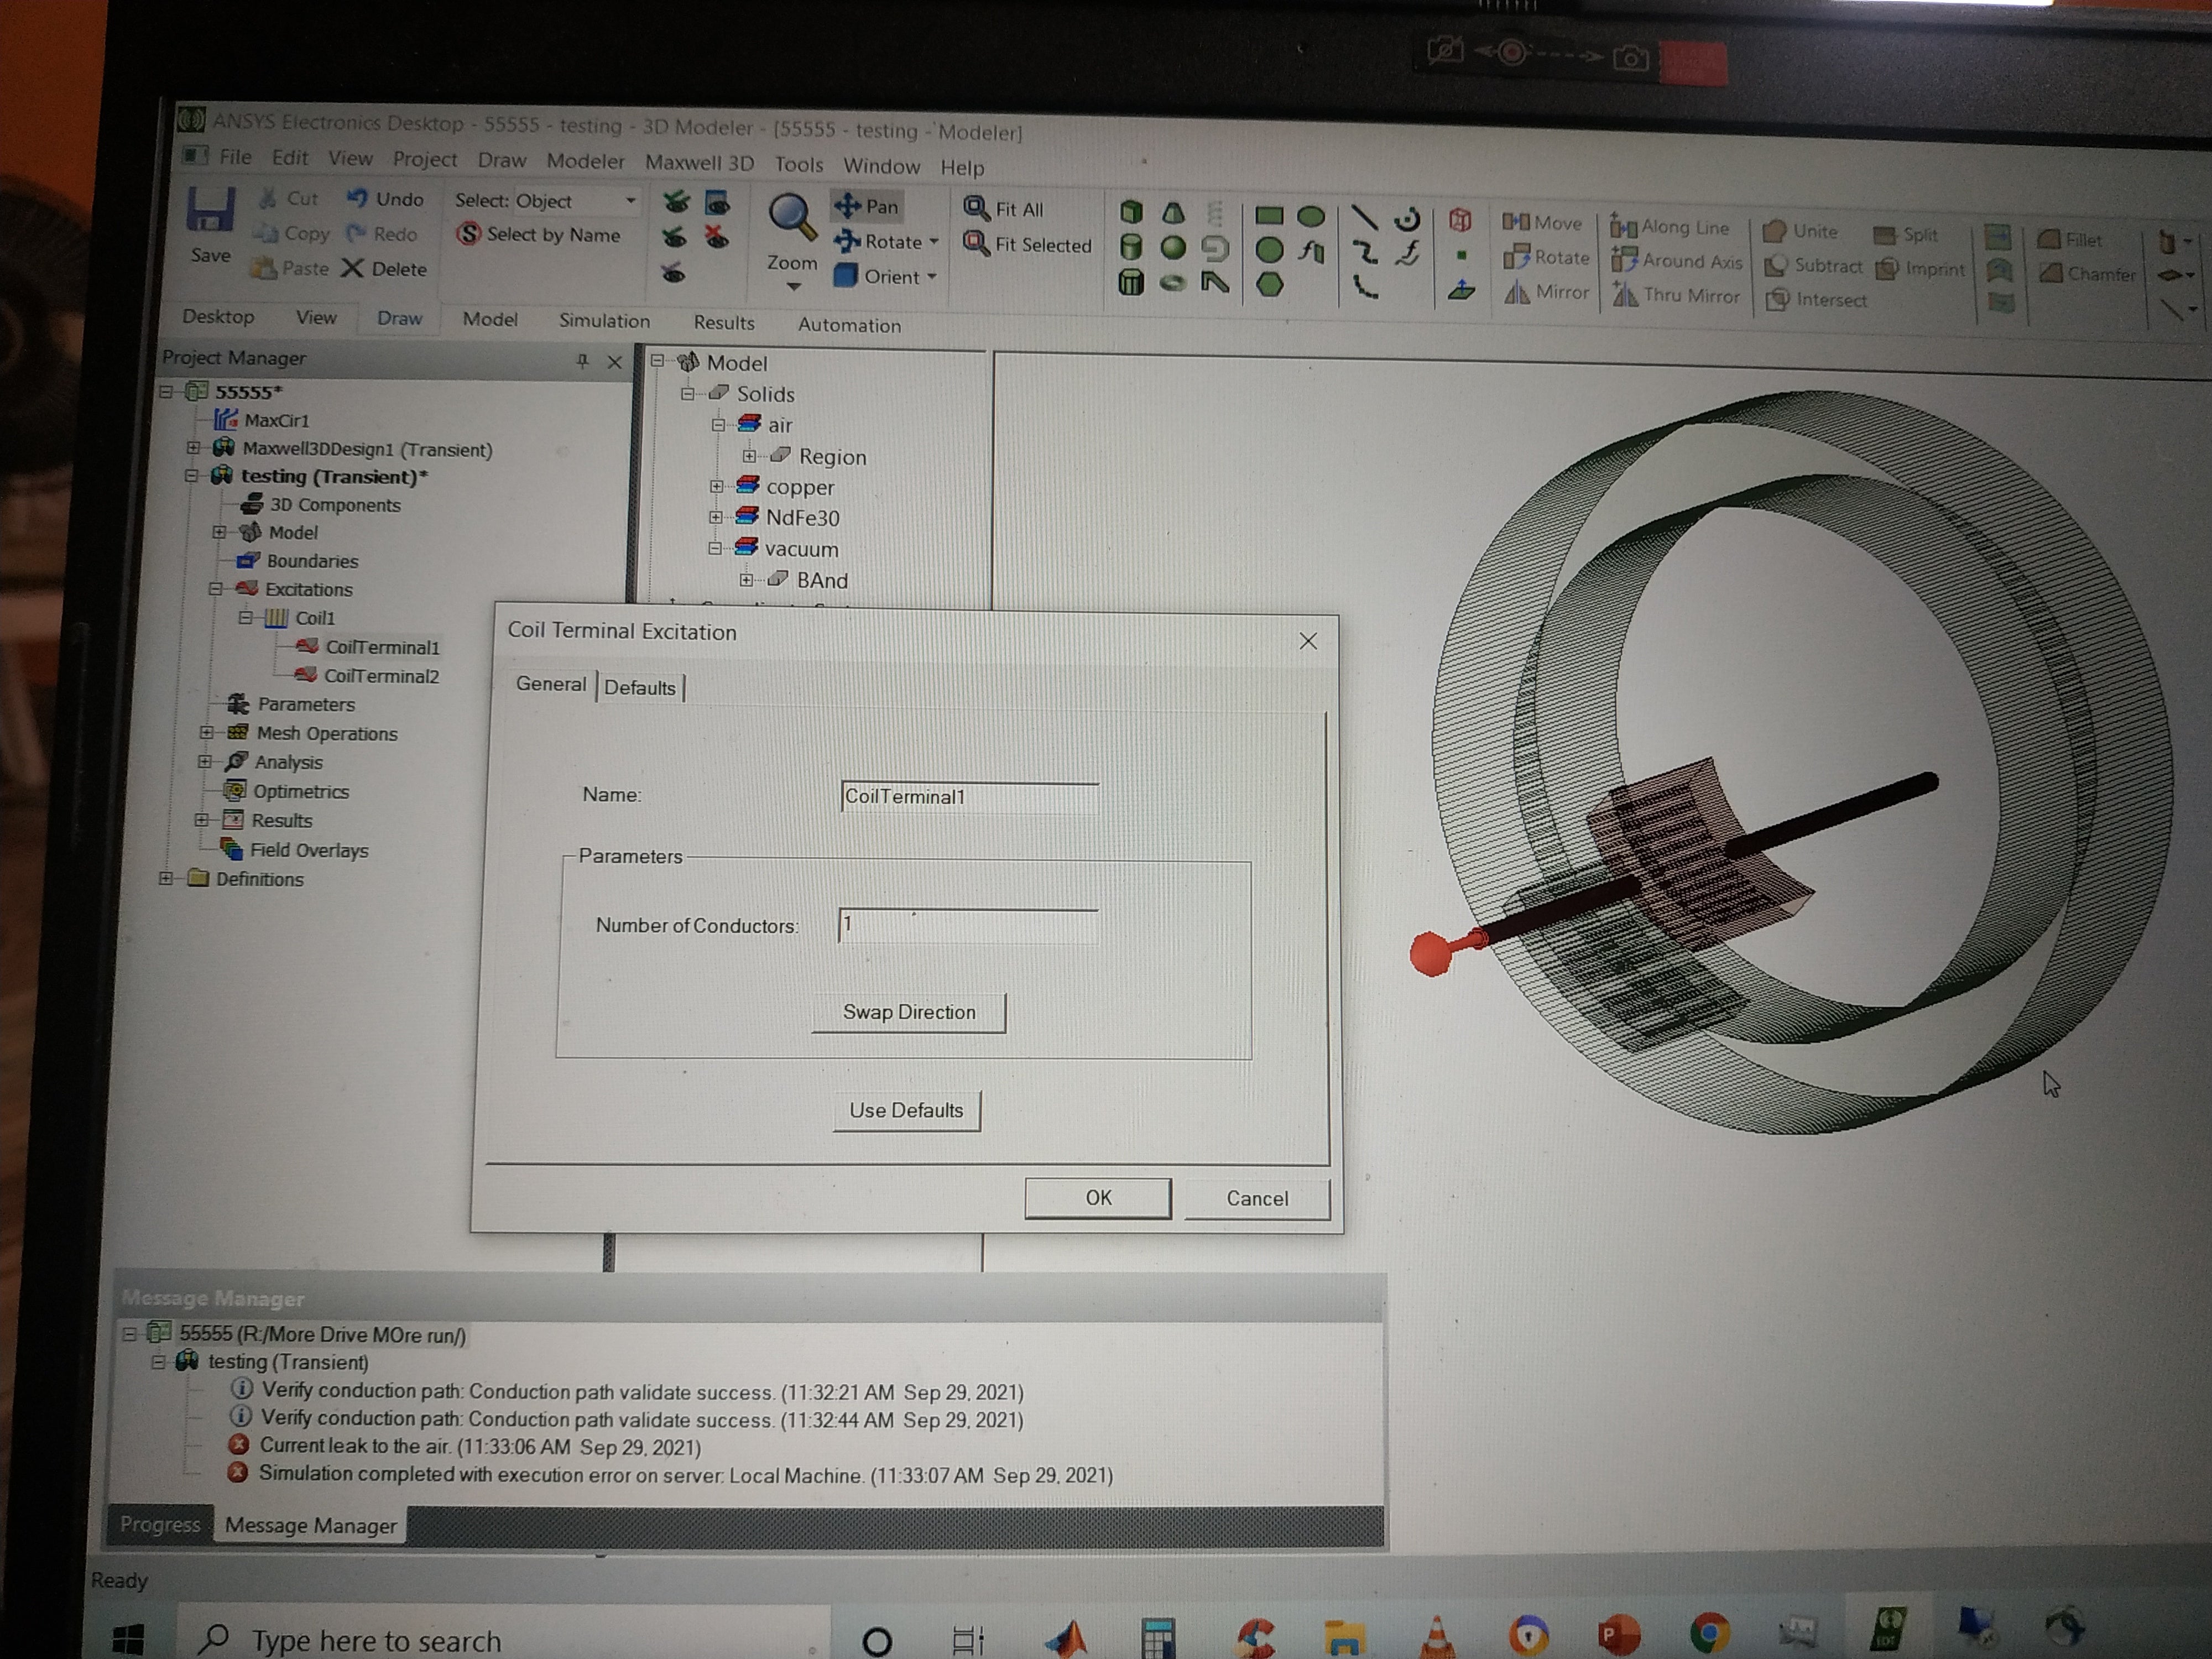The height and width of the screenshot is (1659, 2212).
Task: Expand the Definitions folder
Action: click(x=165, y=878)
